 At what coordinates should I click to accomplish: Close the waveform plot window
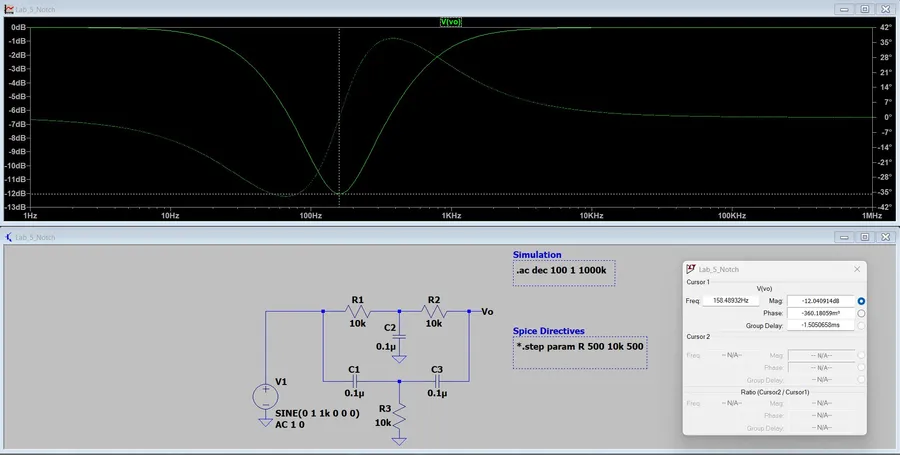click(886, 9)
